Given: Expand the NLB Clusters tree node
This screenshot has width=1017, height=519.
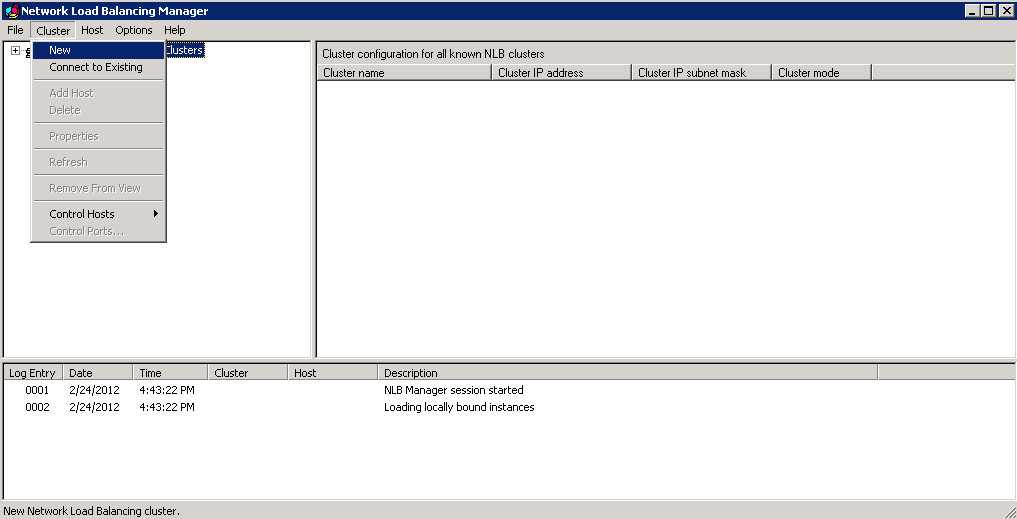Looking at the screenshot, I should [16, 51].
